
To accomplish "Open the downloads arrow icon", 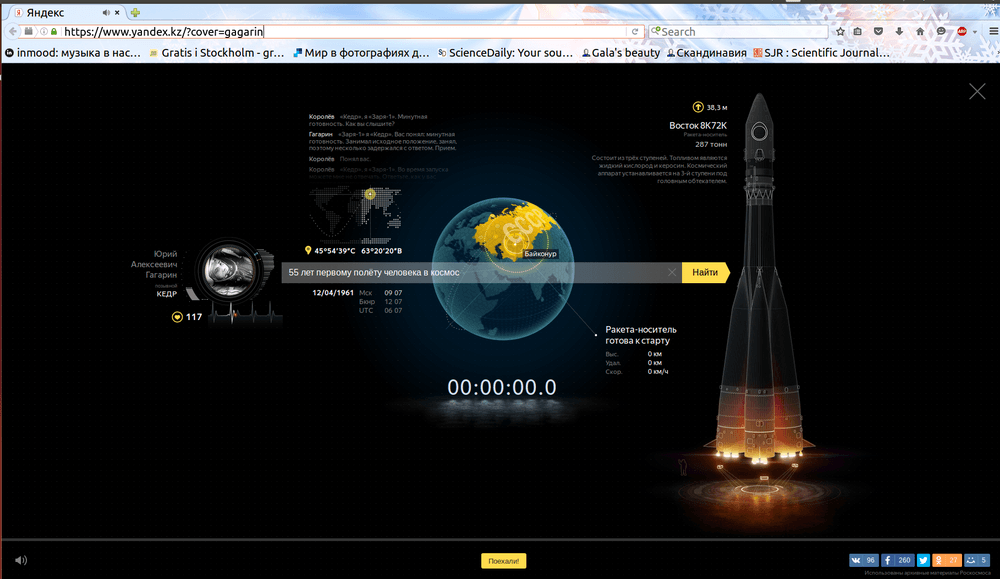I will pyautogui.click(x=899, y=31).
